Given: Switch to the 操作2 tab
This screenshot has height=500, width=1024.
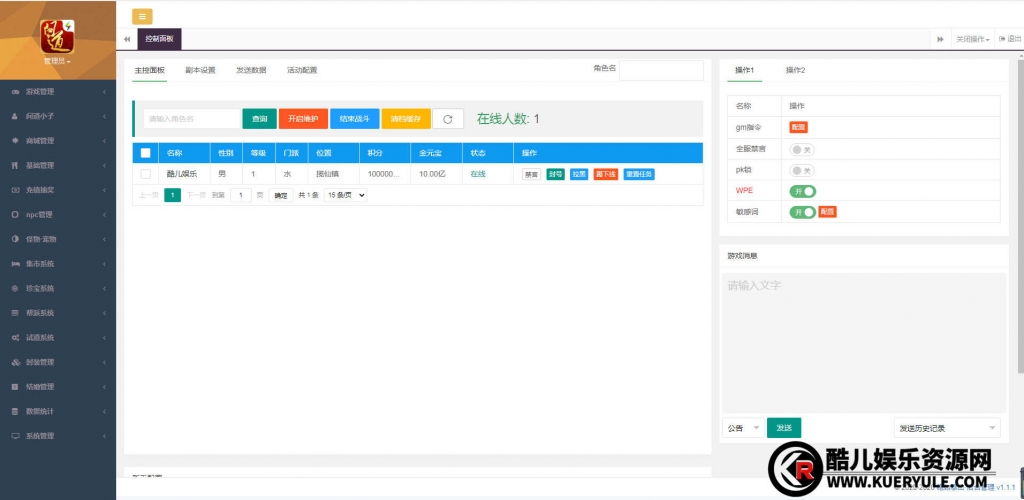Looking at the screenshot, I should pos(795,70).
